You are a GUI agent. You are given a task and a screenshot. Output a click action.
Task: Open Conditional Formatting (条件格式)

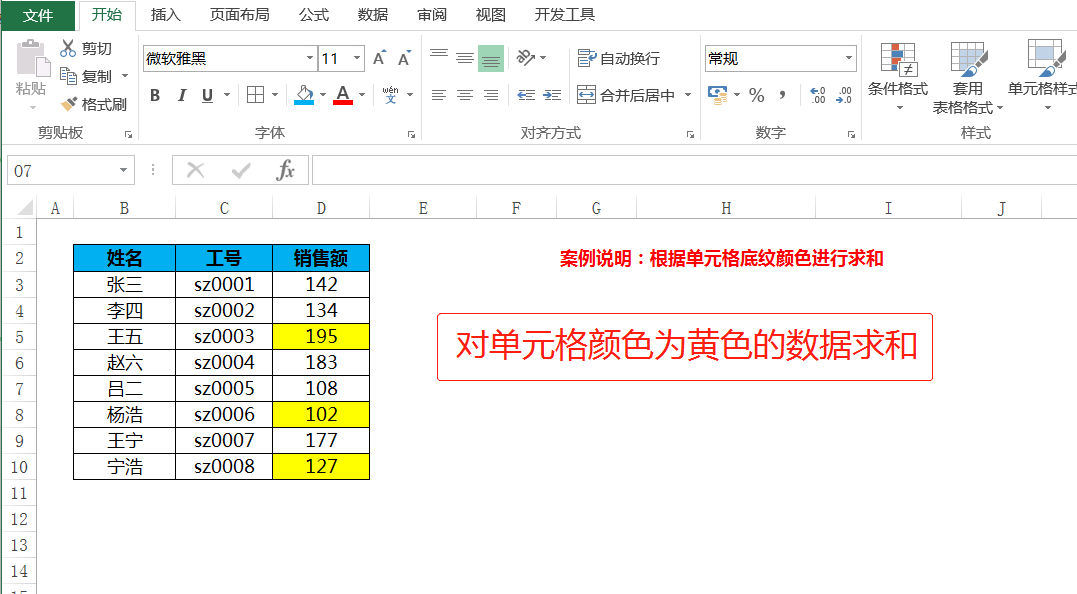(x=898, y=76)
